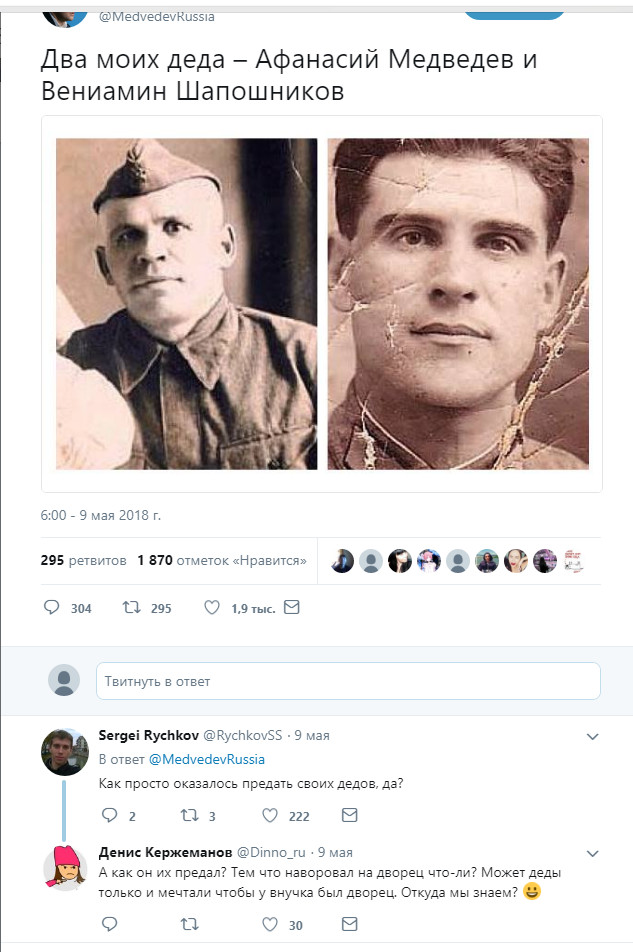633x952 pixels.
Task: Retweet Sergei Rychkov's reply
Action: click(x=188, y=815)
